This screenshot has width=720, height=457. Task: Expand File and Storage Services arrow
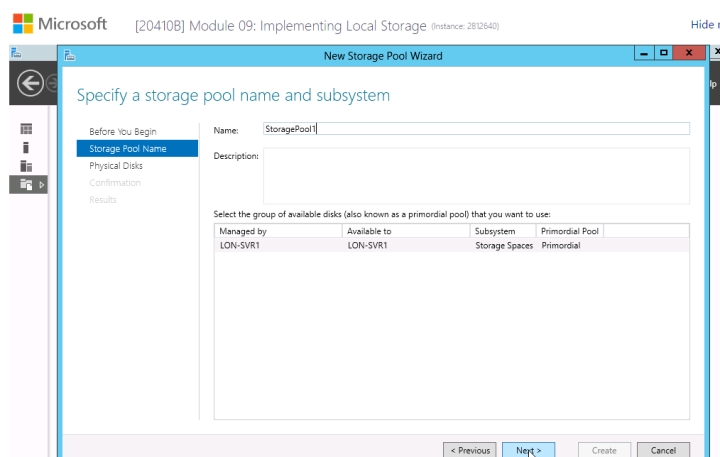pos(41,184)
